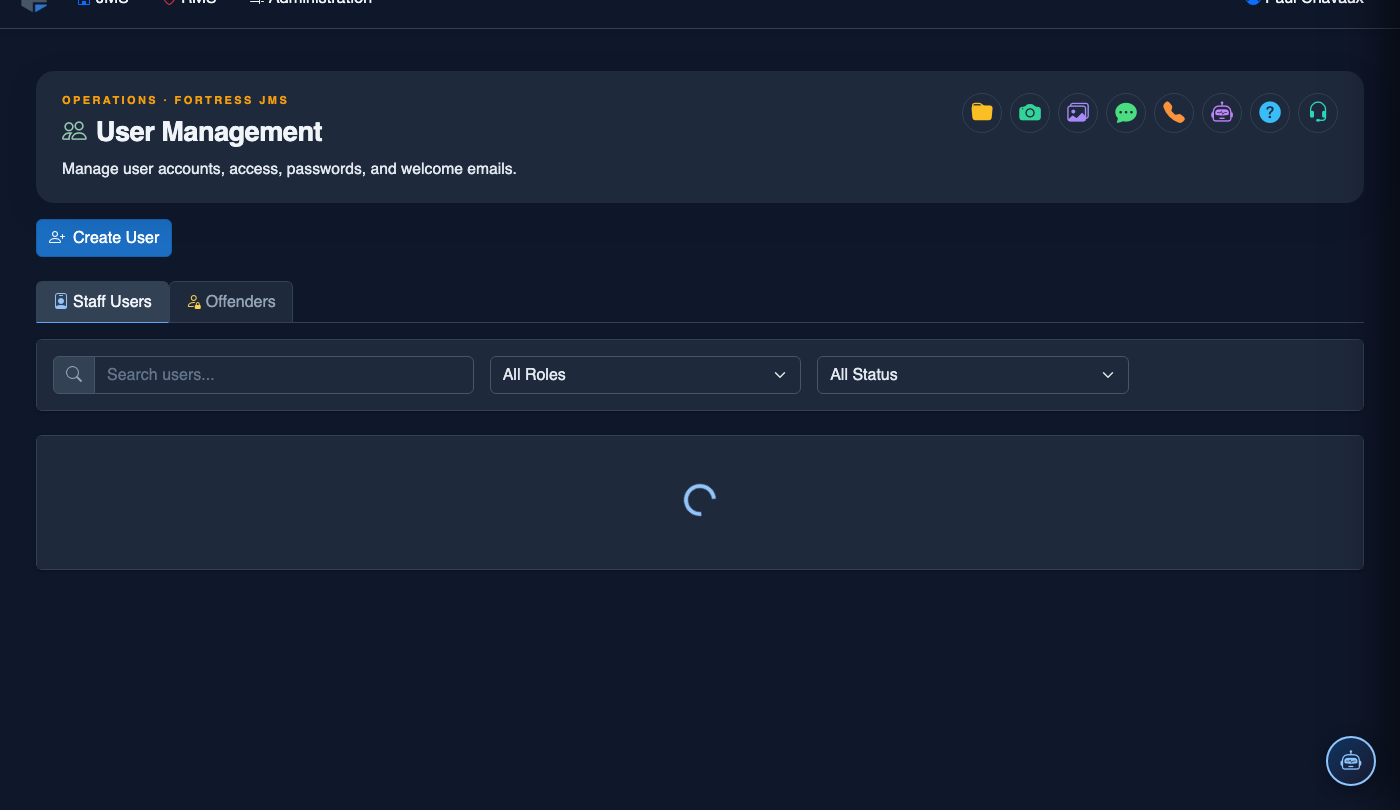The image size is (1400, 810).
Task: Open the floating robot assistant button
Action: coord(1351,761)
